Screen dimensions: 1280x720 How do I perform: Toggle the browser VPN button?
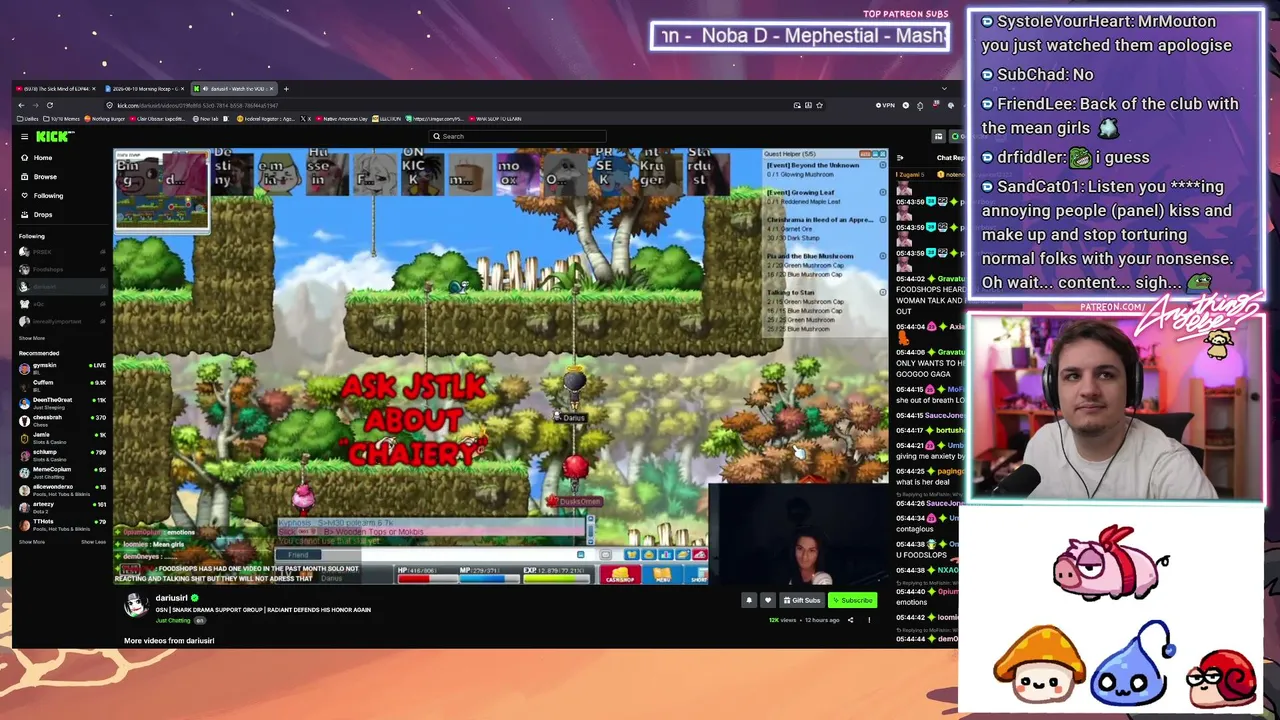[885, 105]
